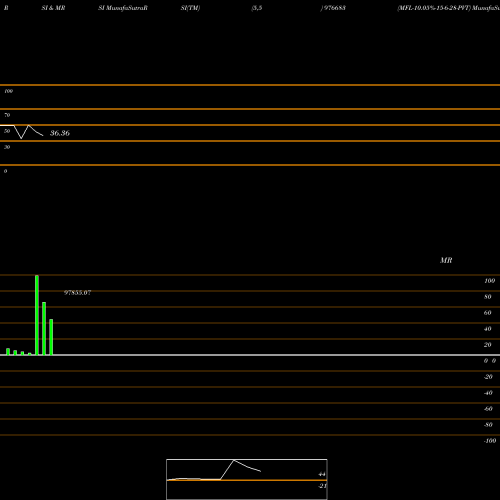Click the header text 'SI MunafaSutraR'
500x500 pixels.
coord(123,8)
